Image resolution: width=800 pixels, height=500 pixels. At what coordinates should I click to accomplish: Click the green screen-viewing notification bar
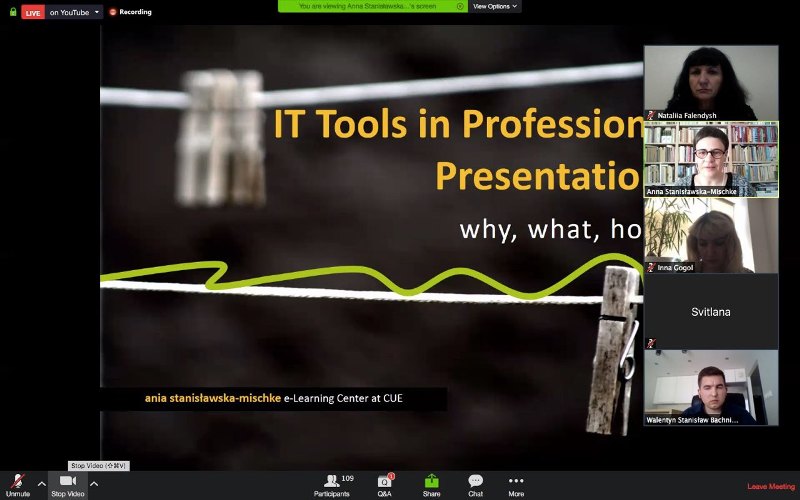click(x=372, y=6)
